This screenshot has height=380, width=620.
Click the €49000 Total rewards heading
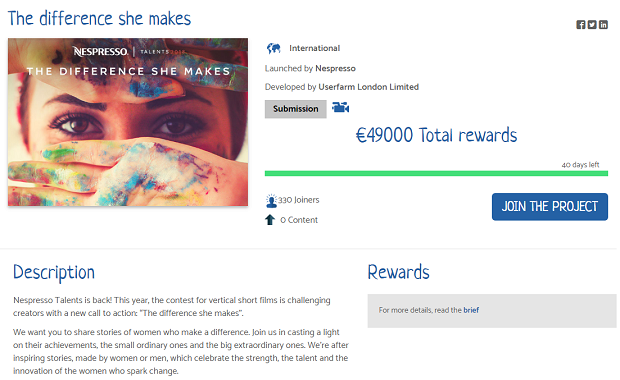[x=436, y=135]
